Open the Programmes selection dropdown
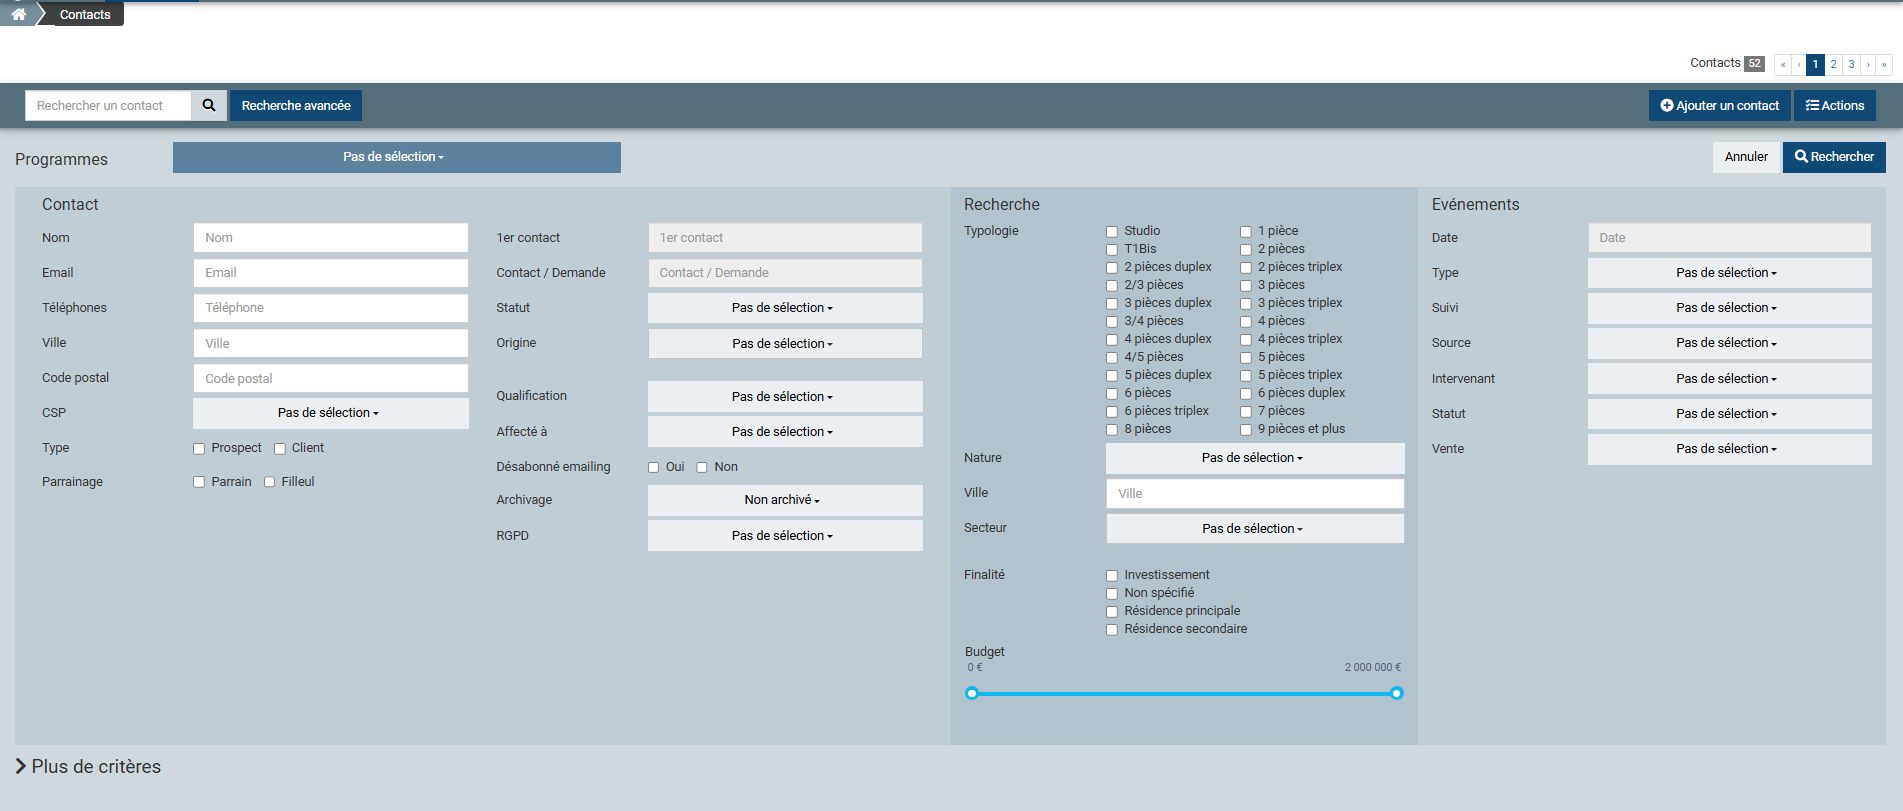This screenshot has height=811, width=1903. tap(396, 157)
